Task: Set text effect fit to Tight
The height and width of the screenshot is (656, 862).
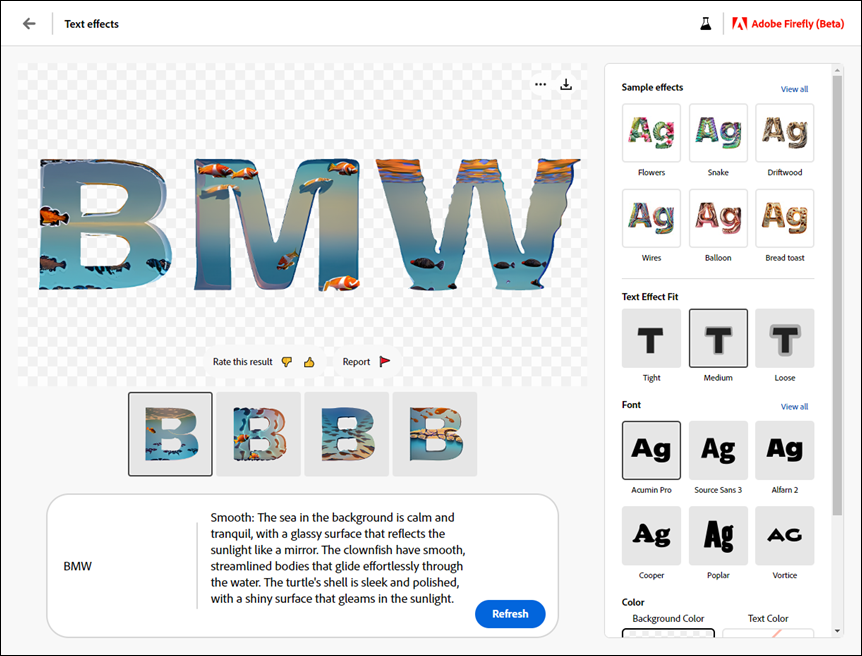Action: point(651,338)
